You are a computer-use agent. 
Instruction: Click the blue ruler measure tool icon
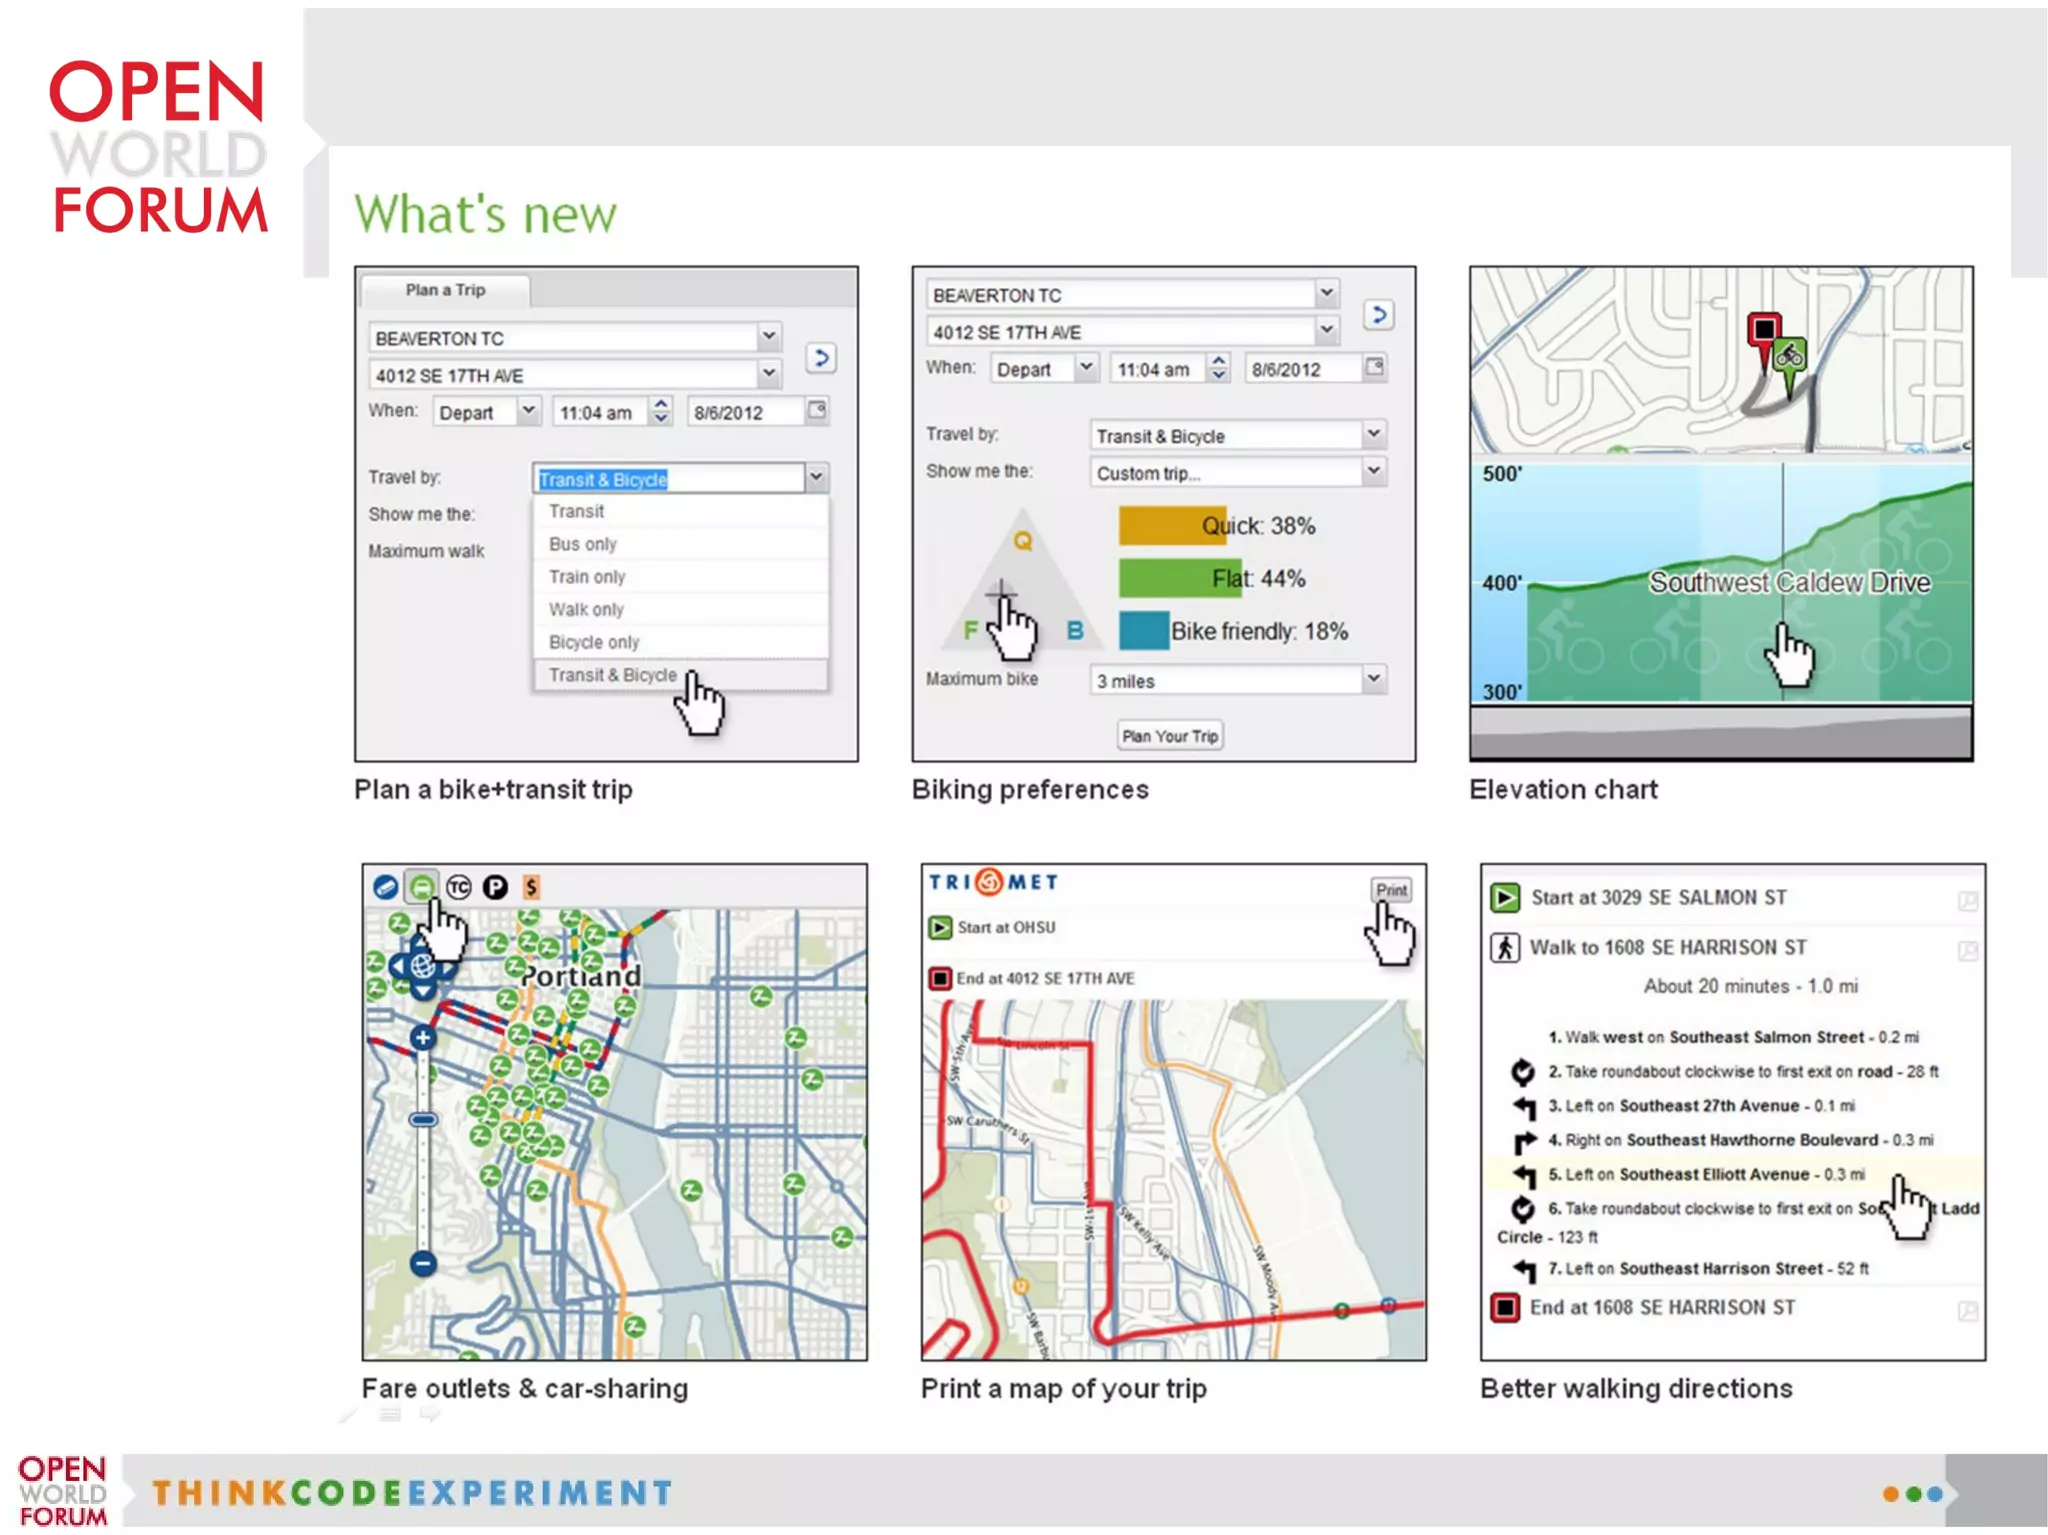click(x=386, y=887)
